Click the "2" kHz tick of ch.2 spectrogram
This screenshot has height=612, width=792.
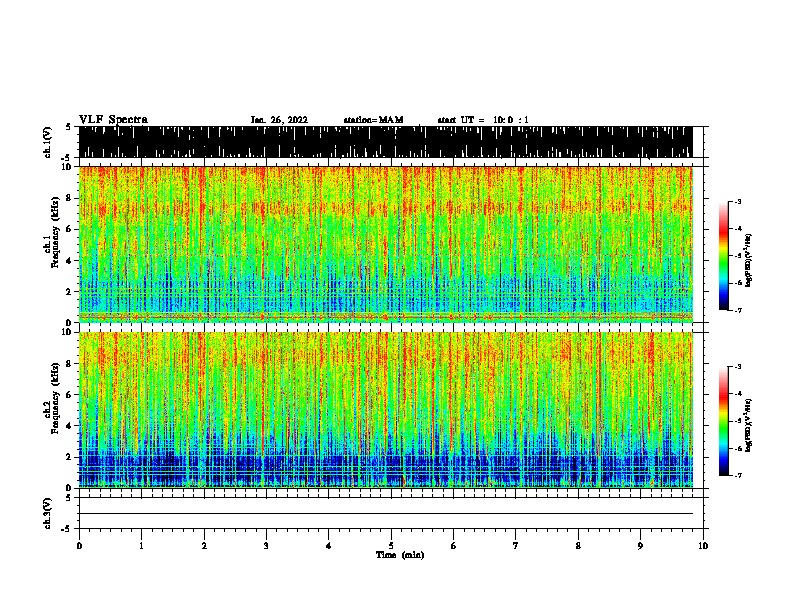[x=70, y=457]
